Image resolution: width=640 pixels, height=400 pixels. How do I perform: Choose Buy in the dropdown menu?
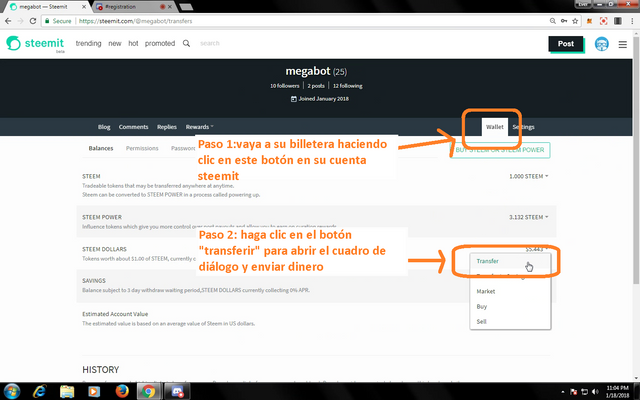pyautogui.click(x=482, y=307)
